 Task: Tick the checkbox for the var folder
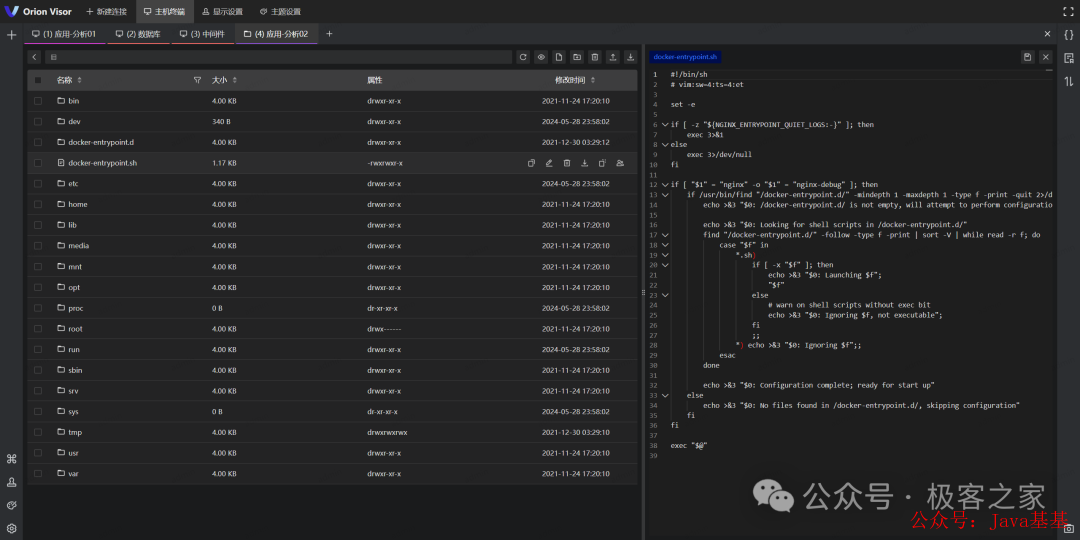point(38,474)
